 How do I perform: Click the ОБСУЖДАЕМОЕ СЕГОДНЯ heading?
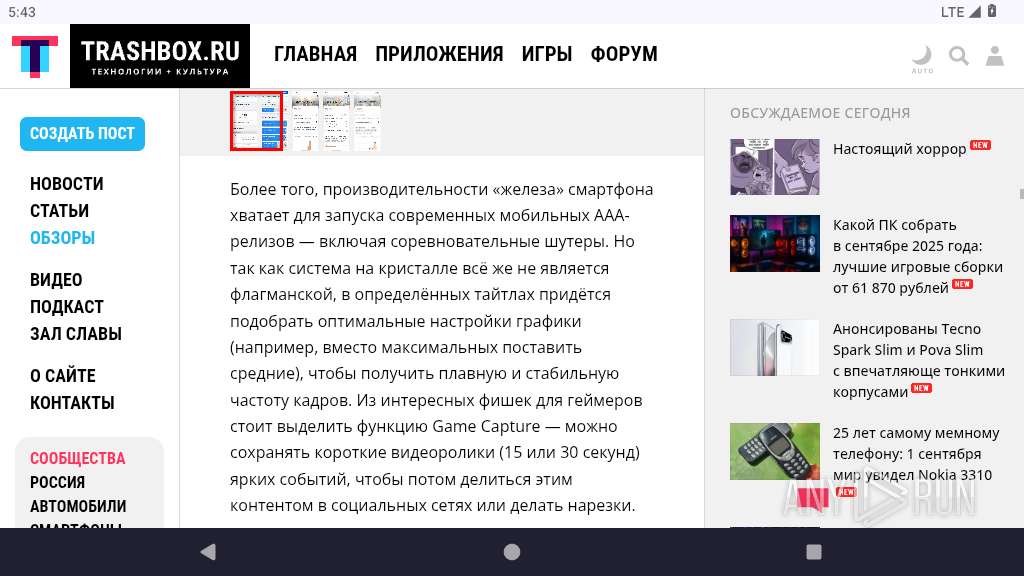tap(820, 113)
